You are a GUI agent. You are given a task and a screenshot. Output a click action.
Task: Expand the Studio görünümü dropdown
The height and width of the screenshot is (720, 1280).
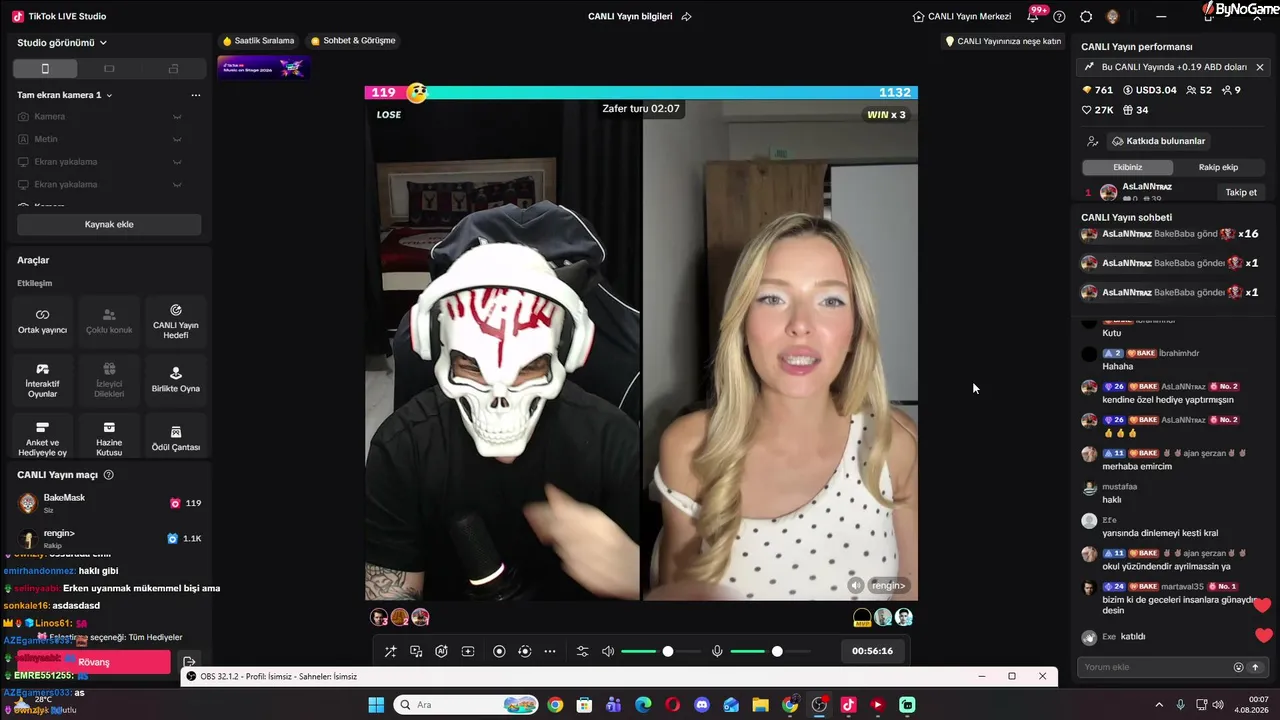(x=62, y=43)
